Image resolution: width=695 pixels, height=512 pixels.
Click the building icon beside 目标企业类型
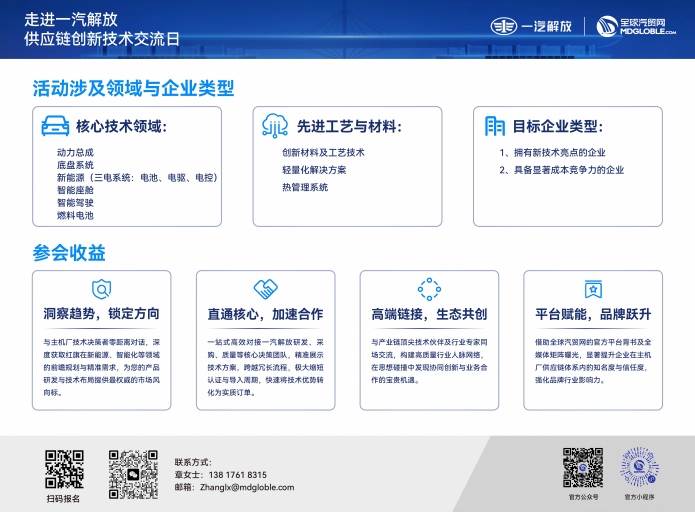495,126
